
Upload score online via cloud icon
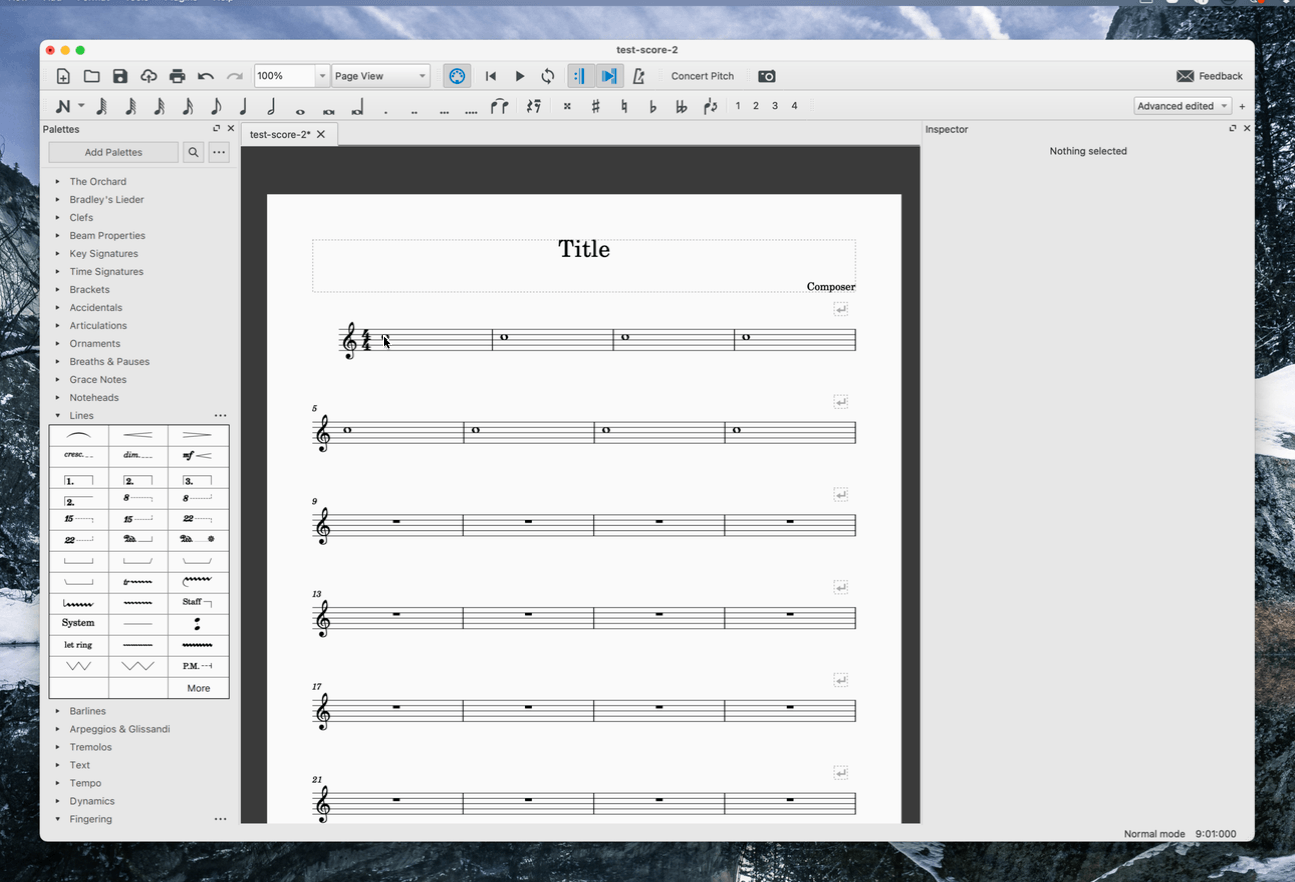click(148, 76)
